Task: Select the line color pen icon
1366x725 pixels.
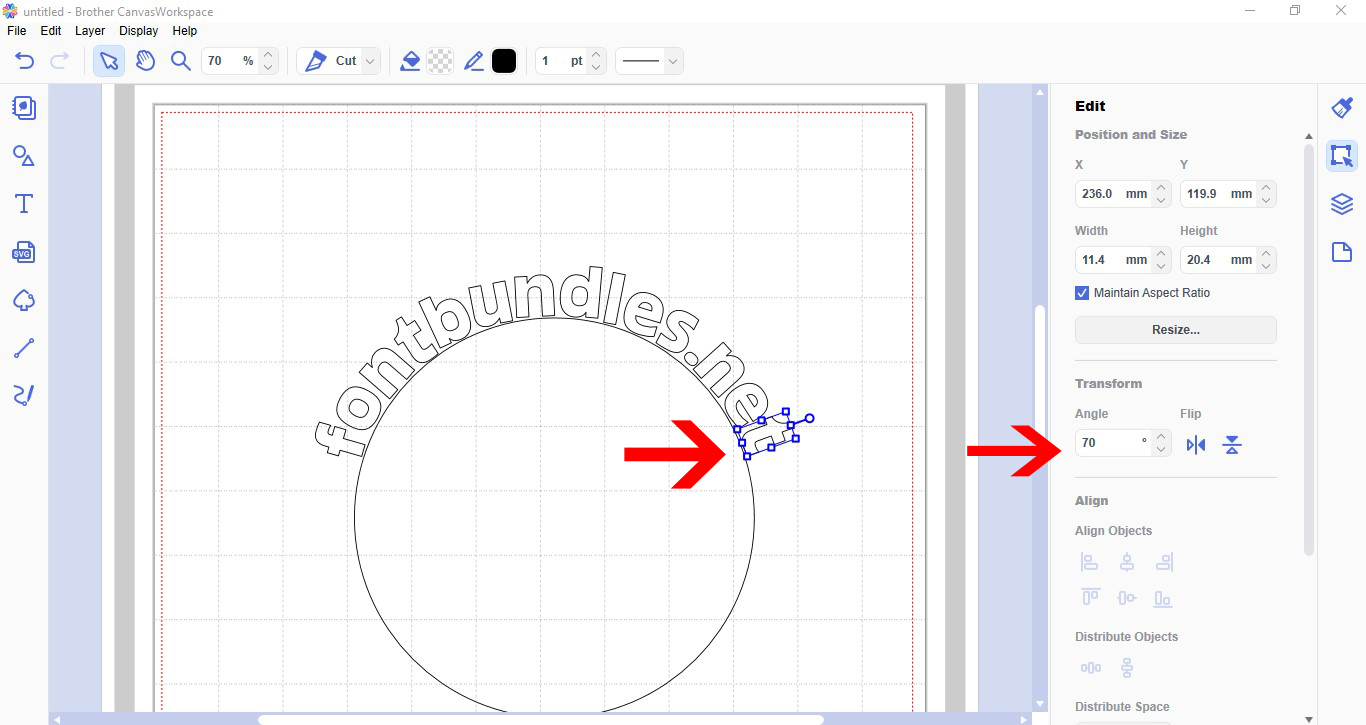Action: 474,61
